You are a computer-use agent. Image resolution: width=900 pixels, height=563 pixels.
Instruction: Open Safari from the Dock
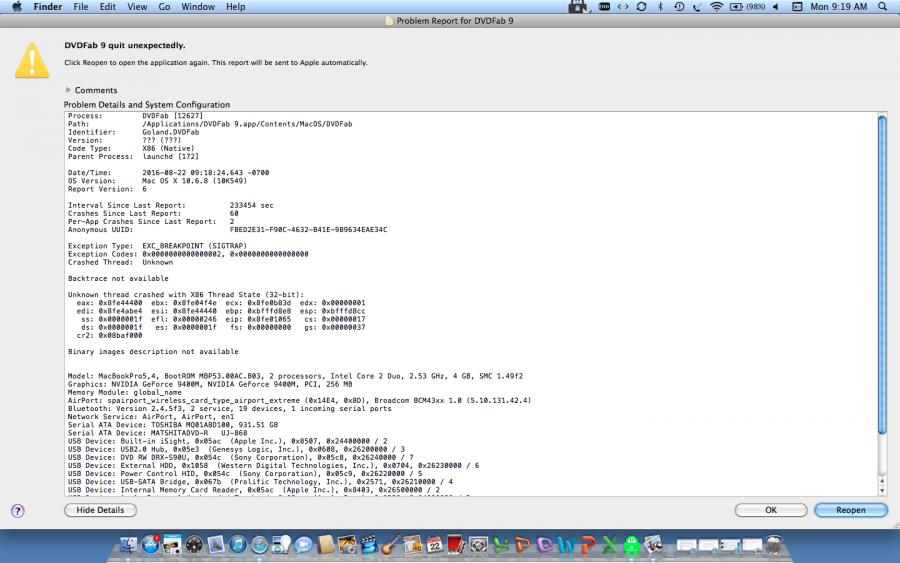tap(259, 545)
